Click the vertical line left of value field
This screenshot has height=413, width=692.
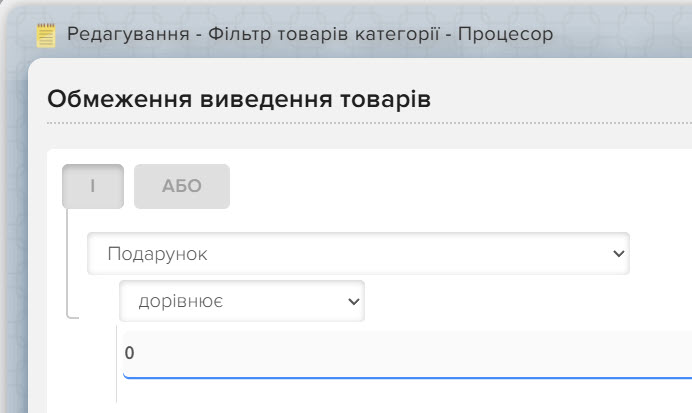[117, 364]
